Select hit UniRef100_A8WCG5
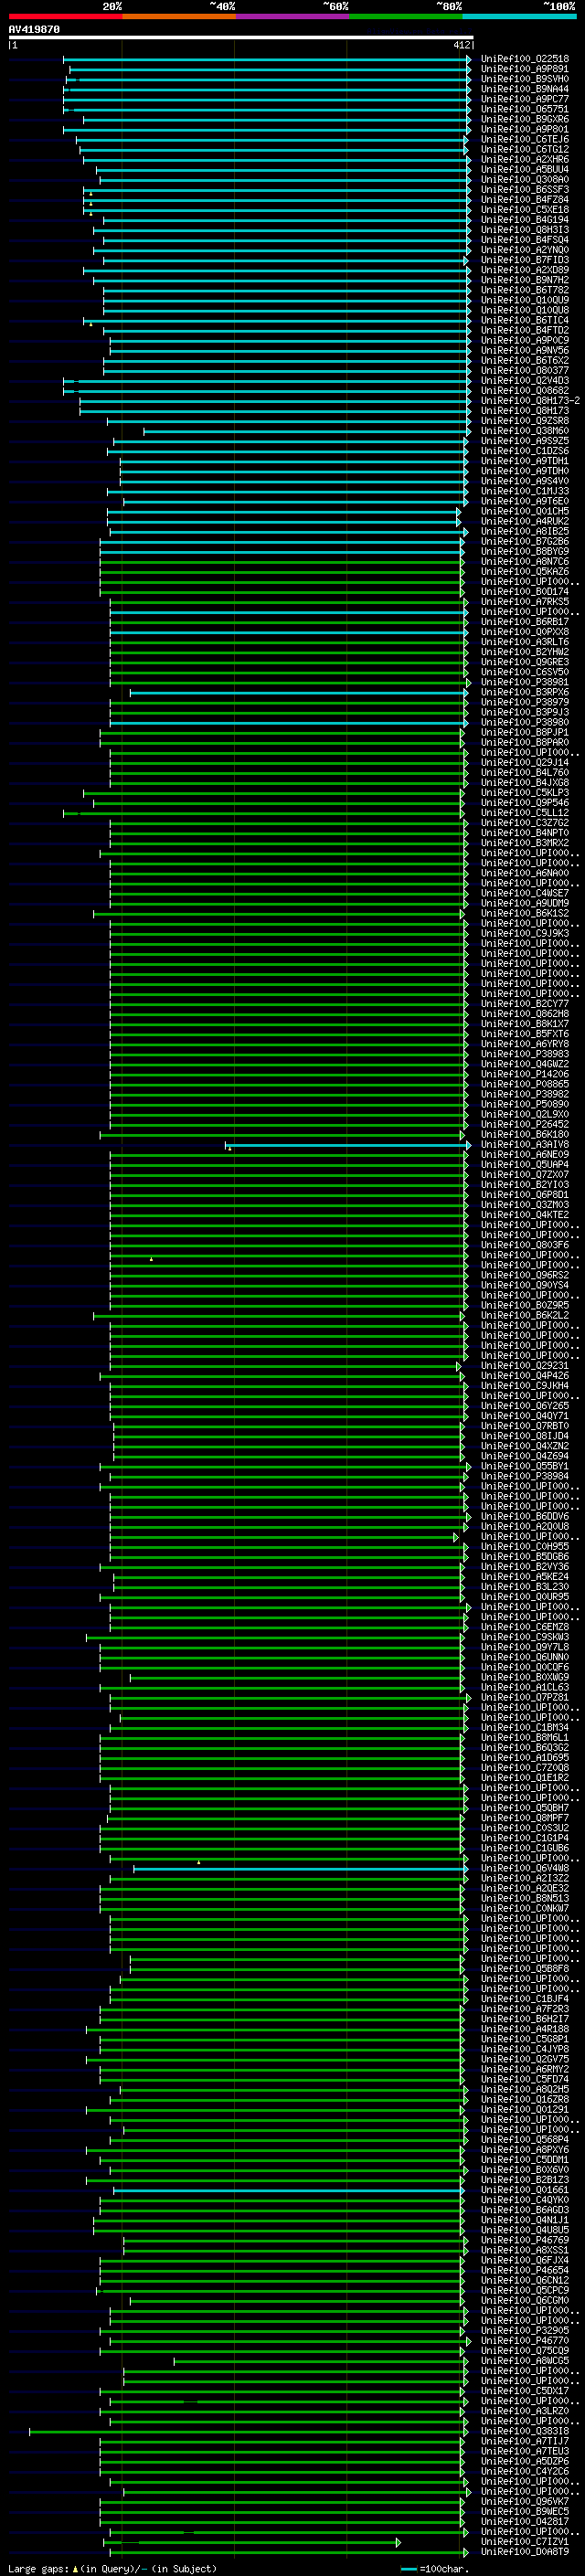Image resolution: width=585 pixels, height=2576 pixels. tap(525, 2360)
